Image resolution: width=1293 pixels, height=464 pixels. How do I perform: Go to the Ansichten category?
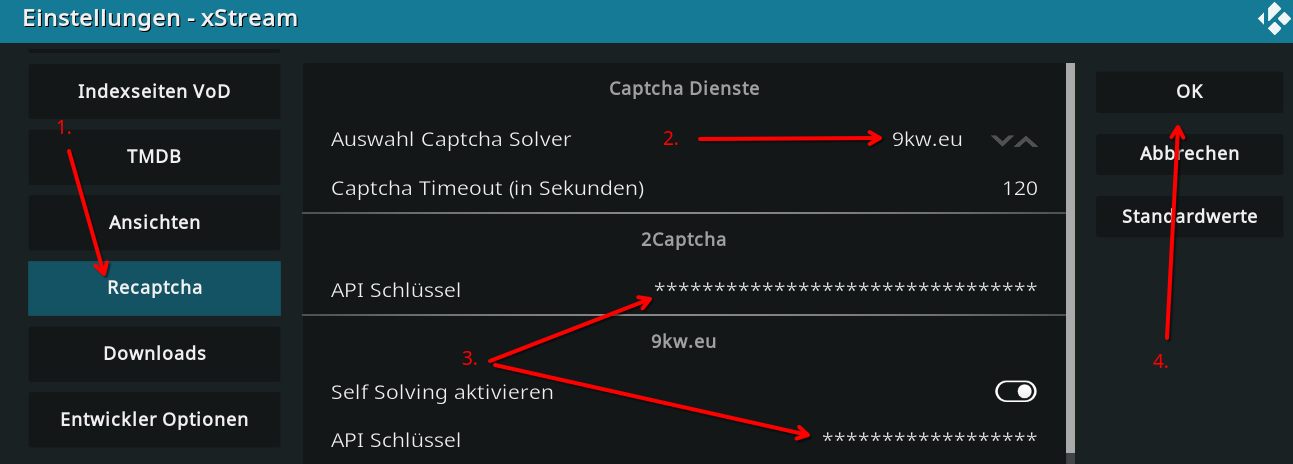154,222
